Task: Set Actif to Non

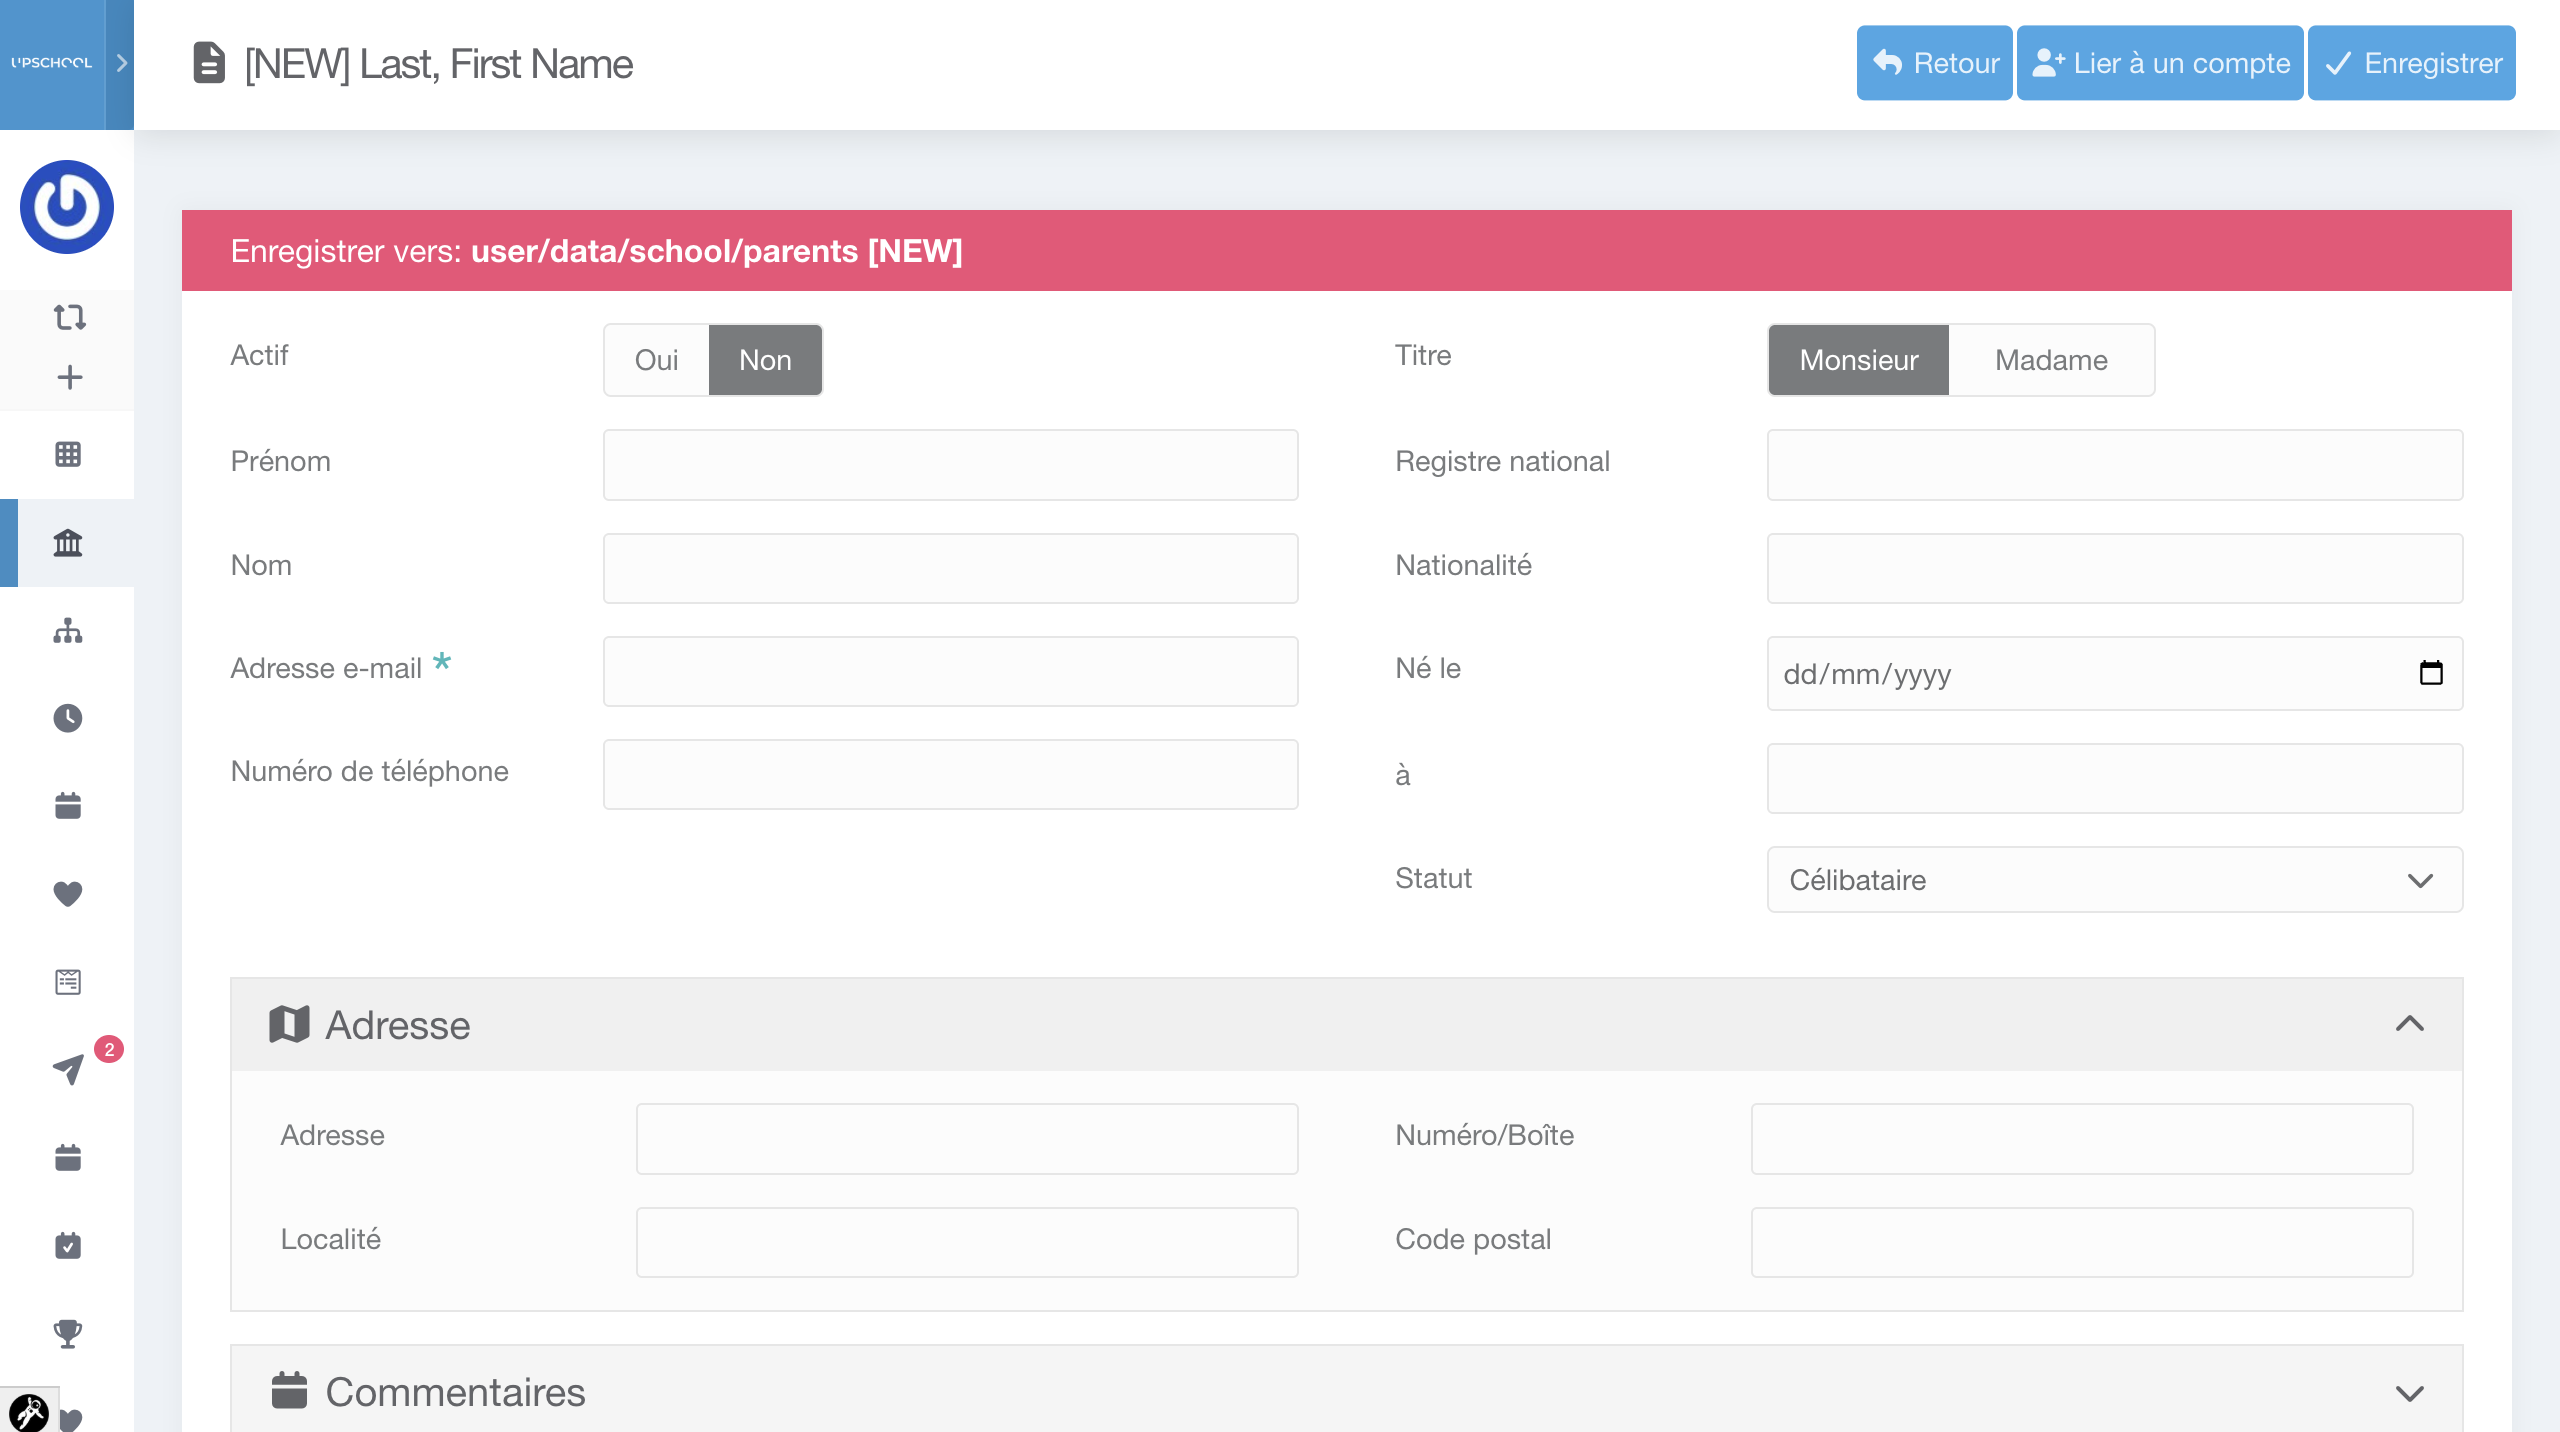Action: click(x=765, y=360)
